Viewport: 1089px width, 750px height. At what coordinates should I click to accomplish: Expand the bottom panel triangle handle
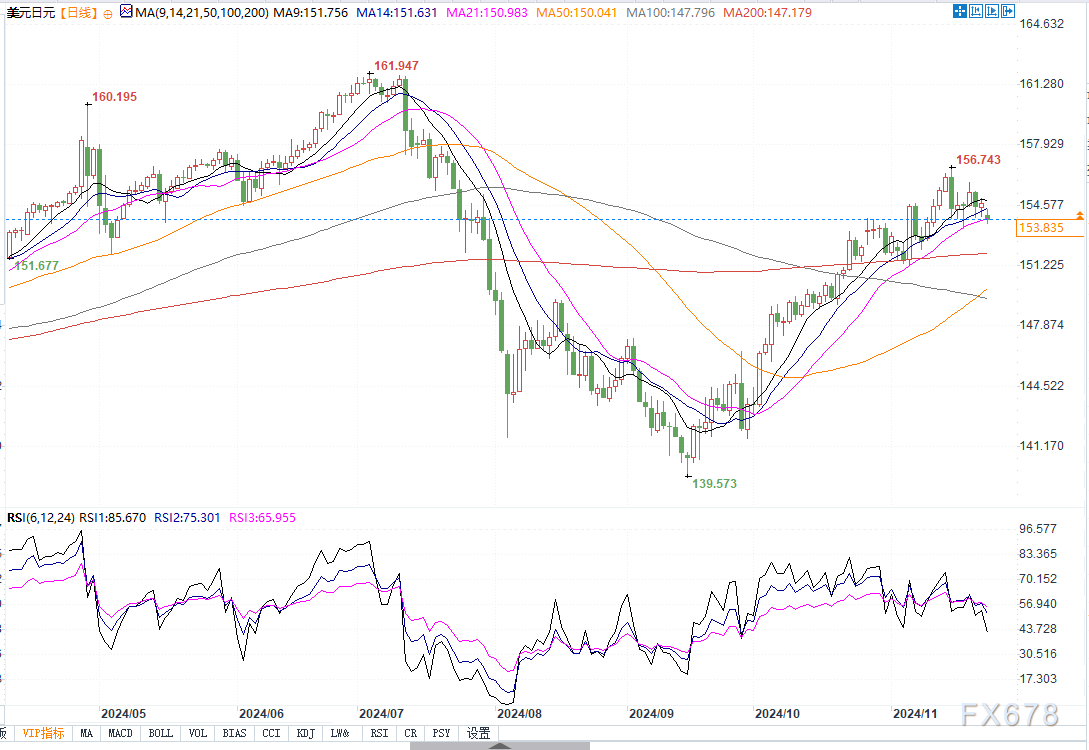tap(499, 746)
